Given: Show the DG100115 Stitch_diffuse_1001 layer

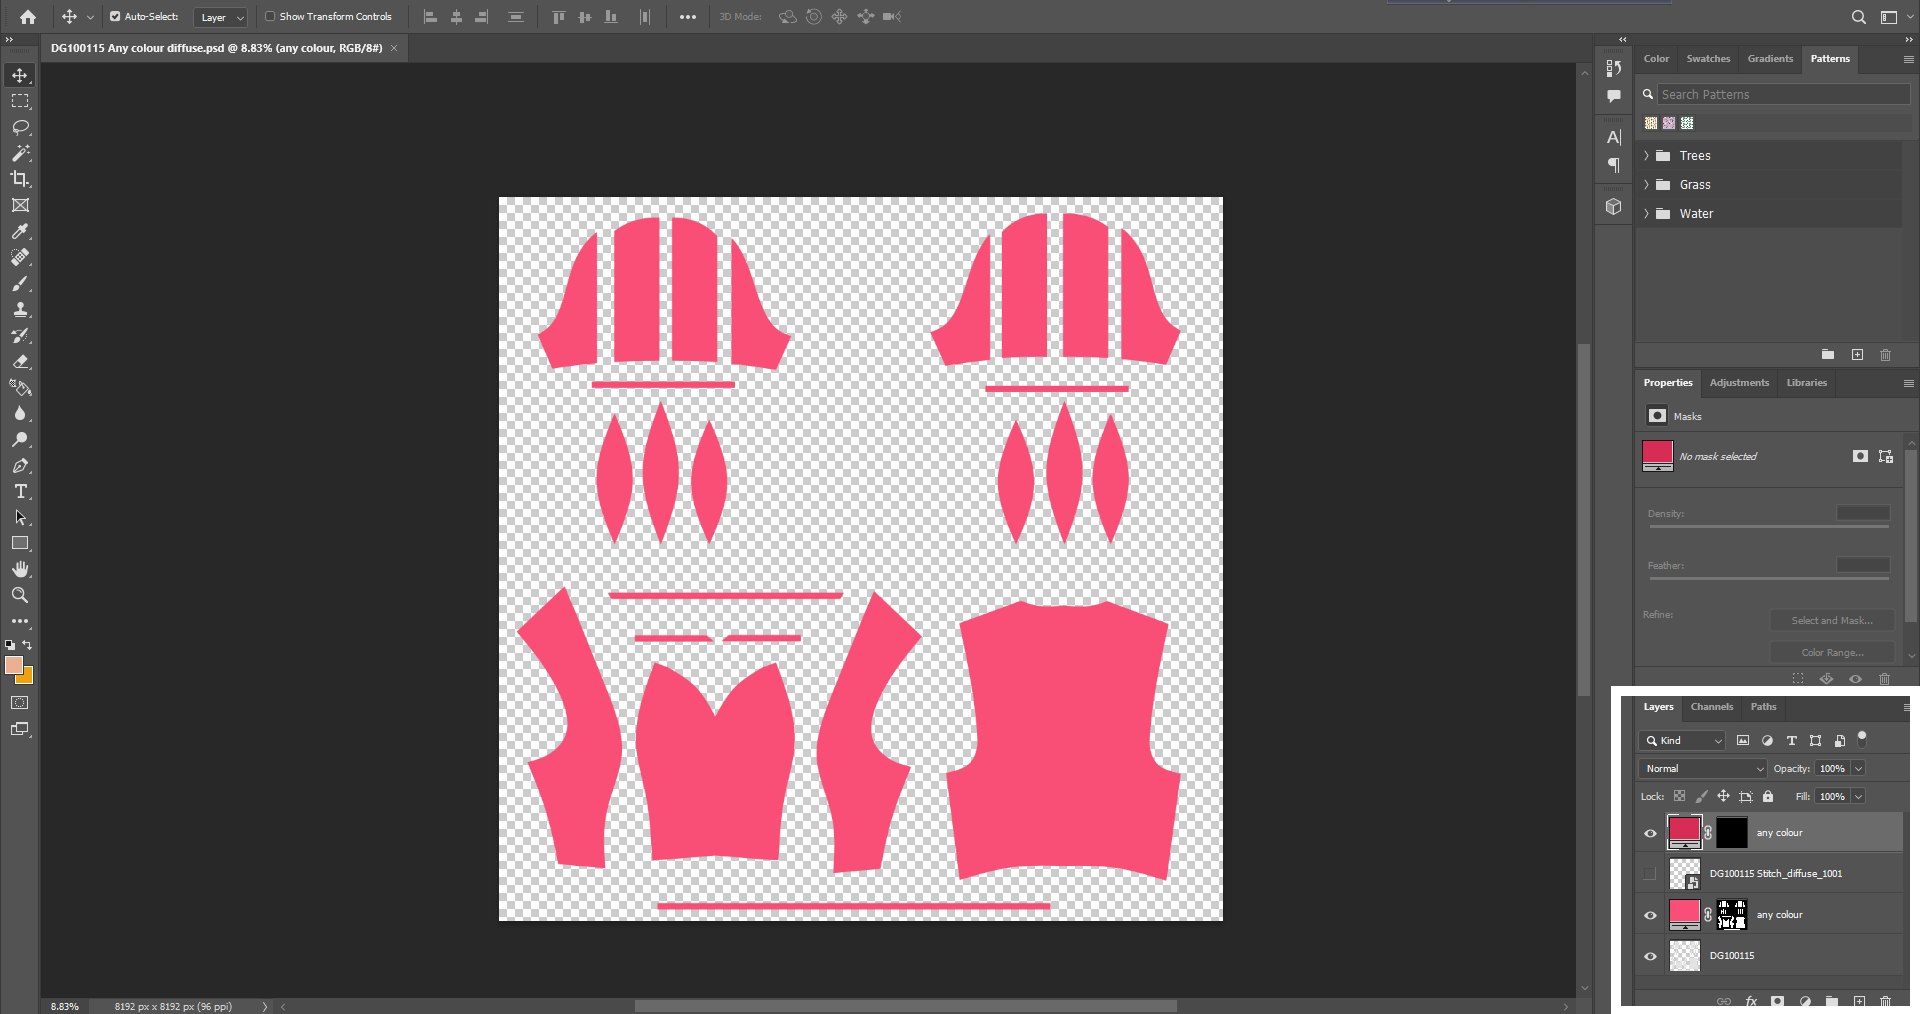Looking at the screenshot, I should click(x=1650, y=874).
